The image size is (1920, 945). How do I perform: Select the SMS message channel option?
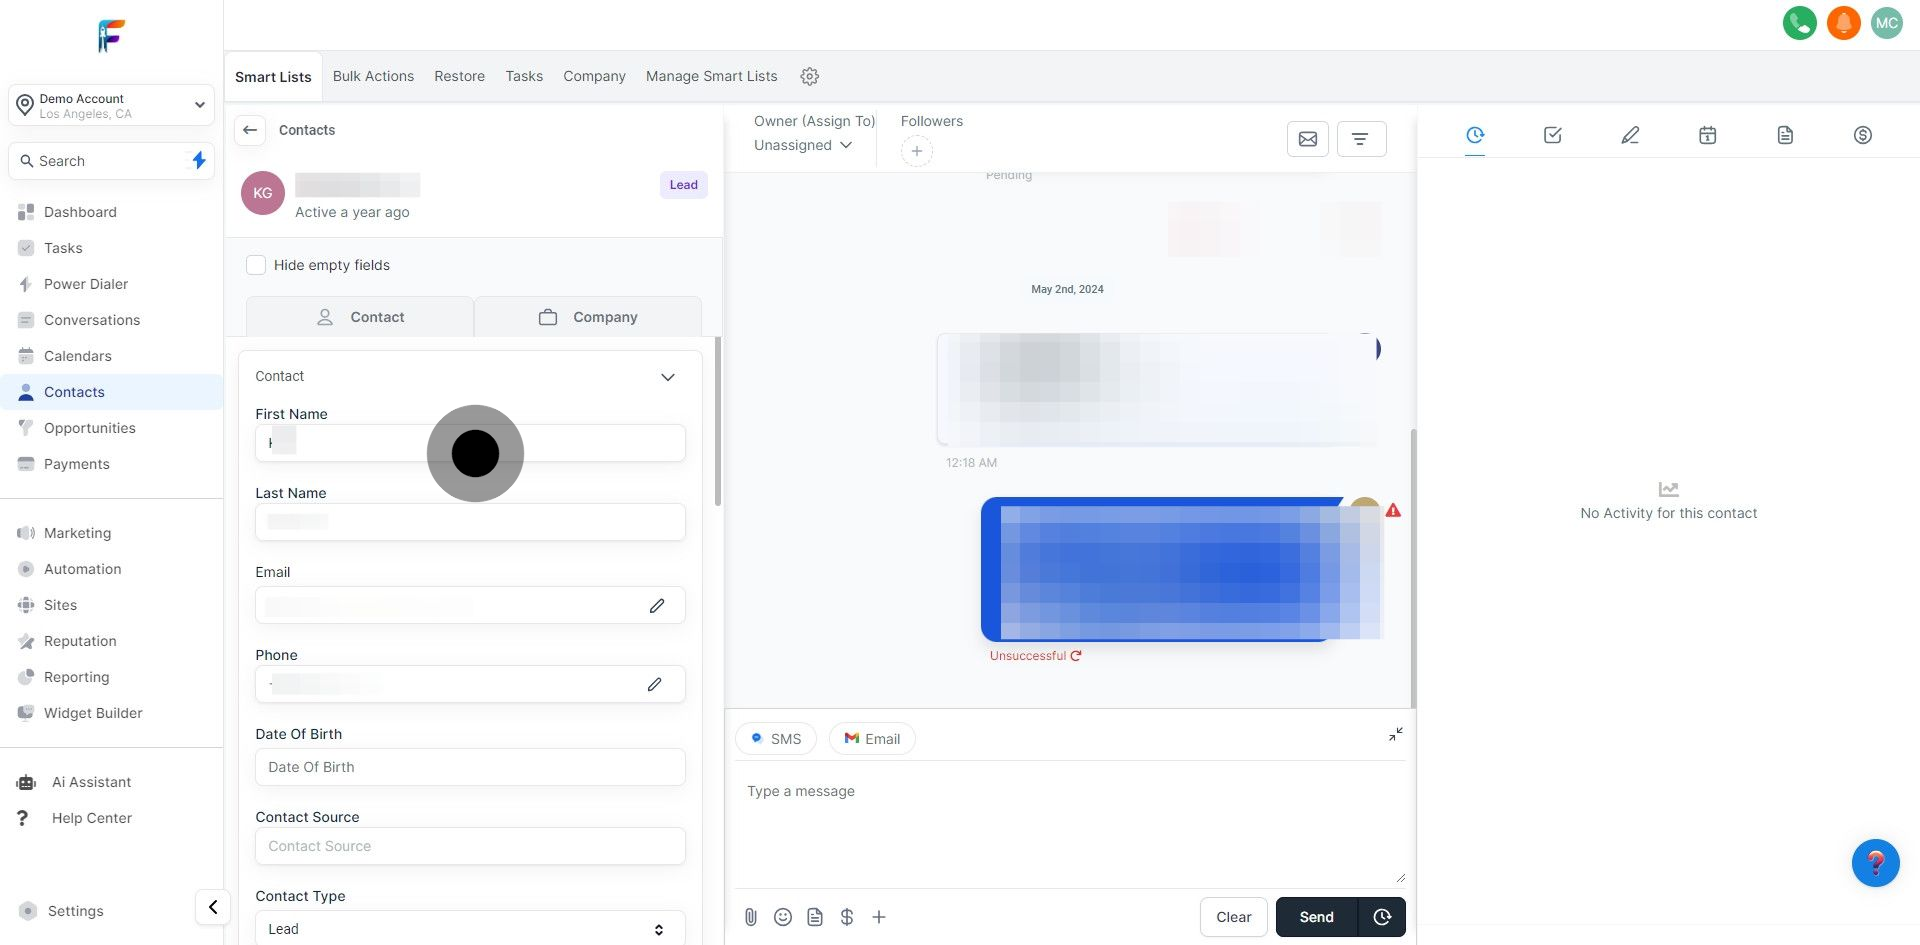pos(776,739)
